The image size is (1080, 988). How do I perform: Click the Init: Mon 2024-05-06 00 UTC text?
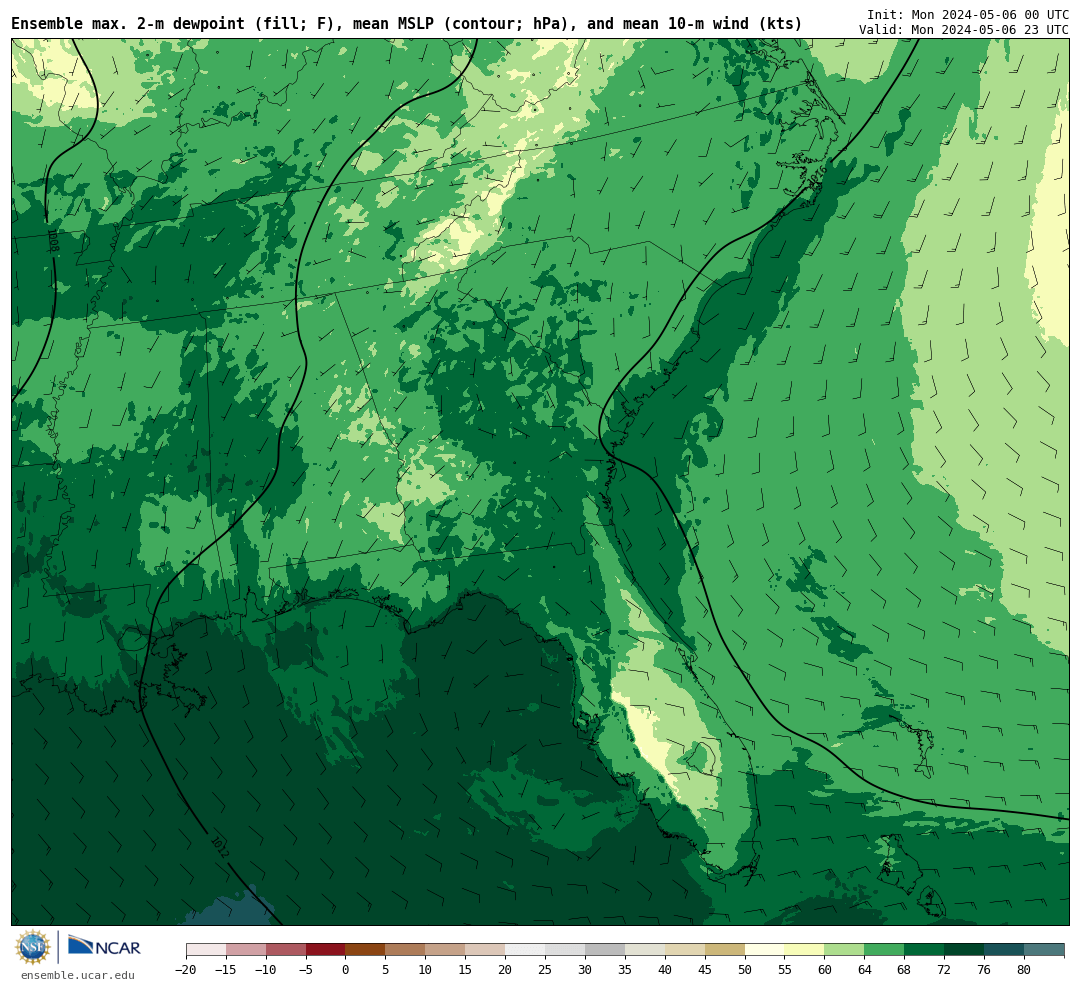[x=967, y=14]
